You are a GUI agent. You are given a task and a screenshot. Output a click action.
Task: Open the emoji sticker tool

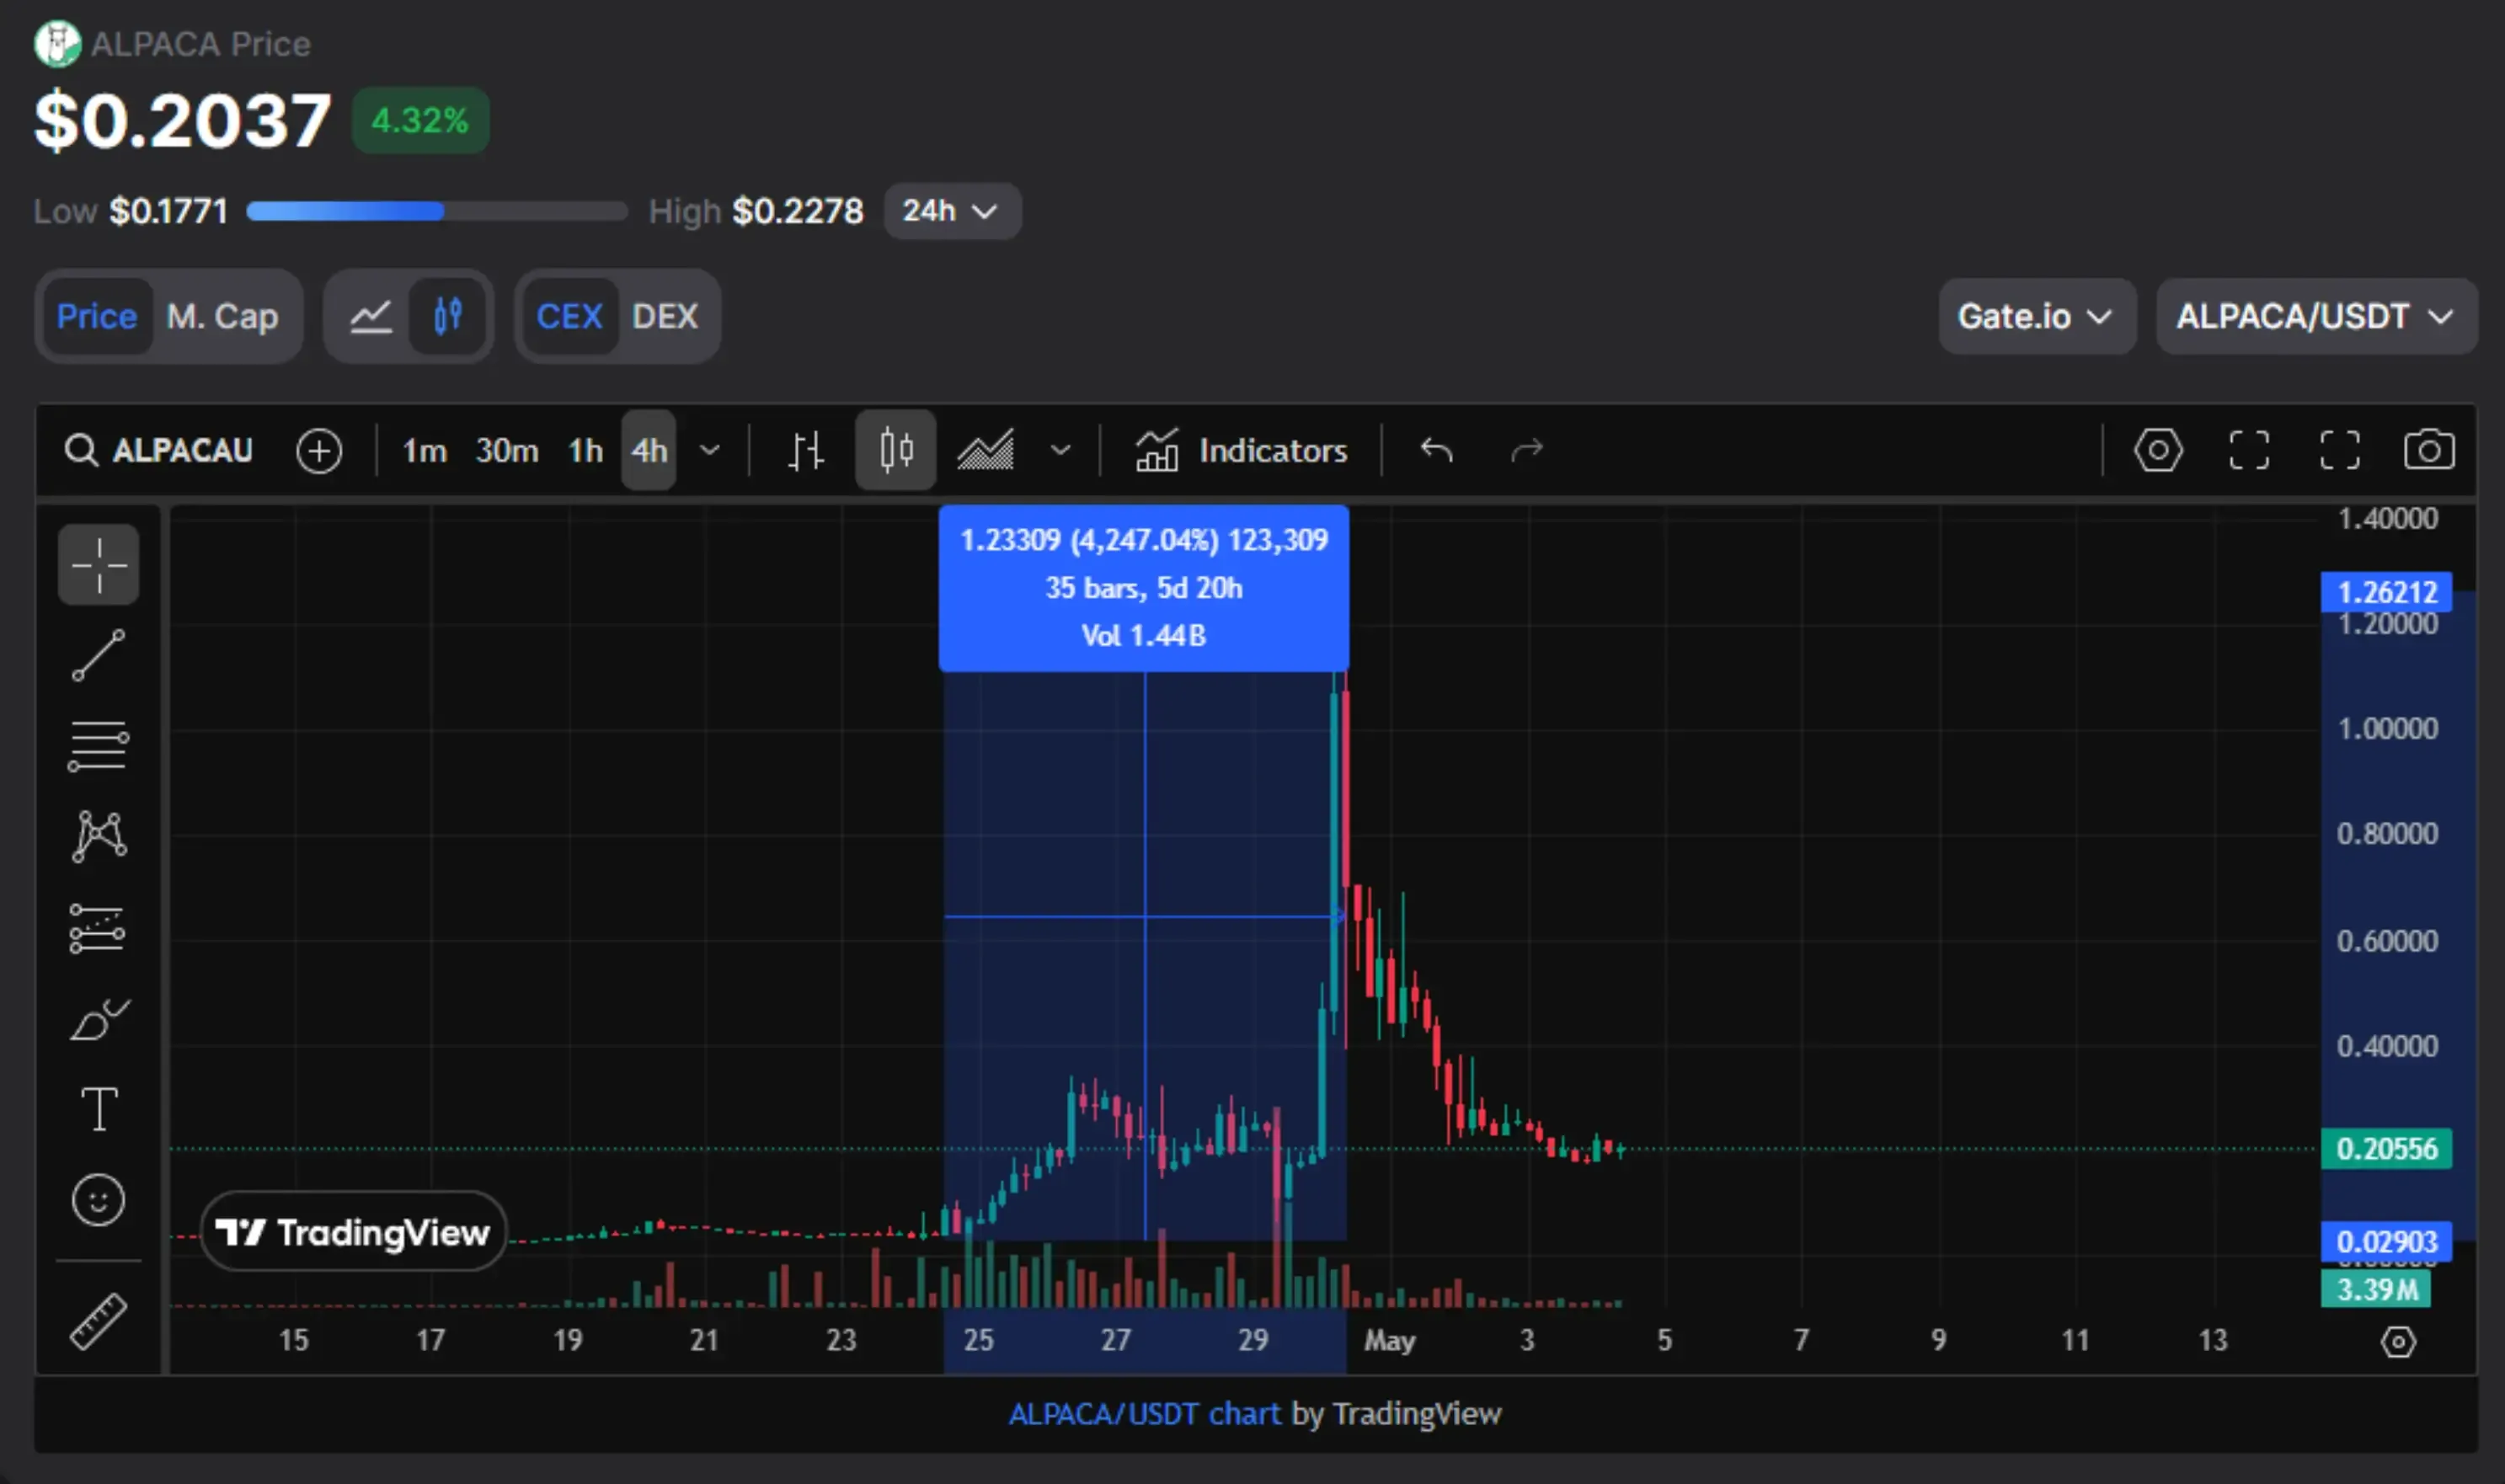(97, 1198)
